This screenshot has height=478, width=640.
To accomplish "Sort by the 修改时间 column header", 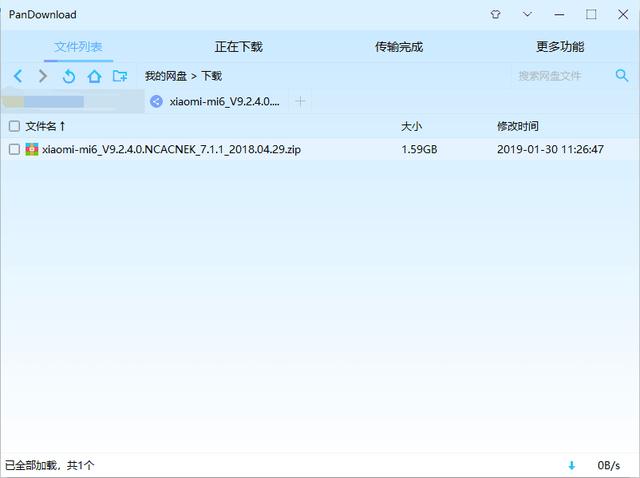I will tap(518, 126).
